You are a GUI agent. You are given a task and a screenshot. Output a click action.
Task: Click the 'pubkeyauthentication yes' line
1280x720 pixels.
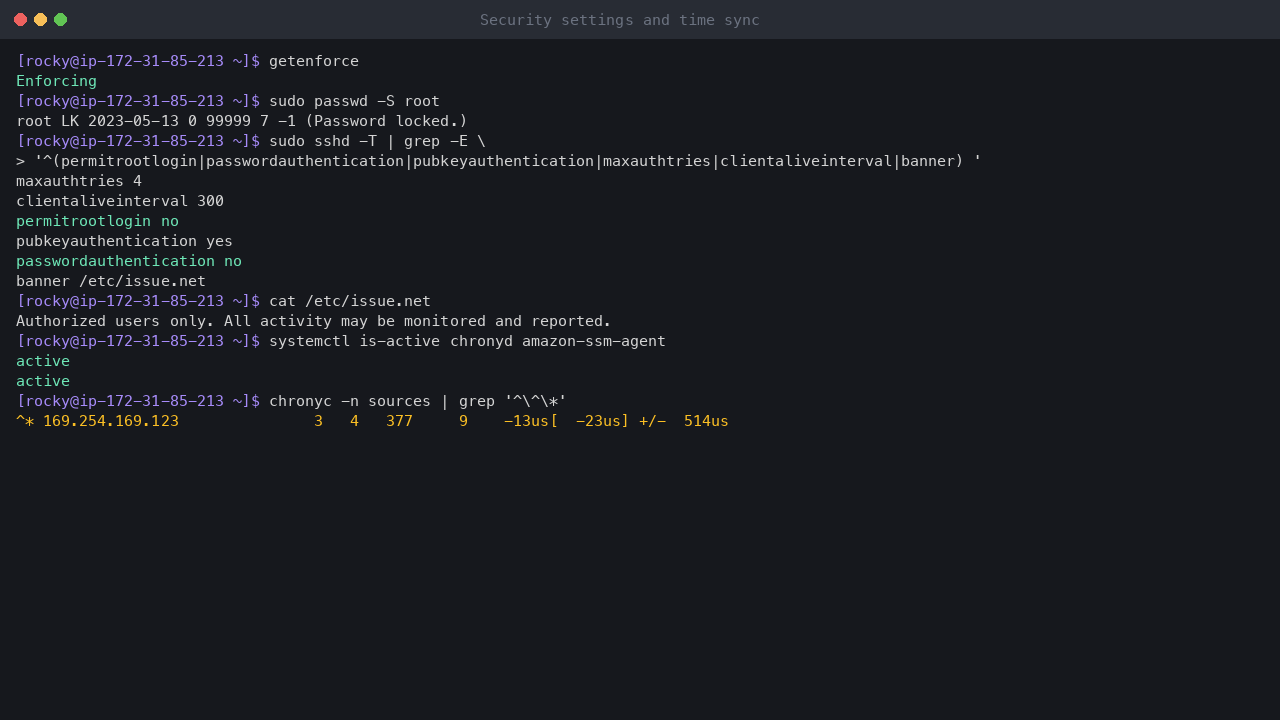click(x=125, y=241)
